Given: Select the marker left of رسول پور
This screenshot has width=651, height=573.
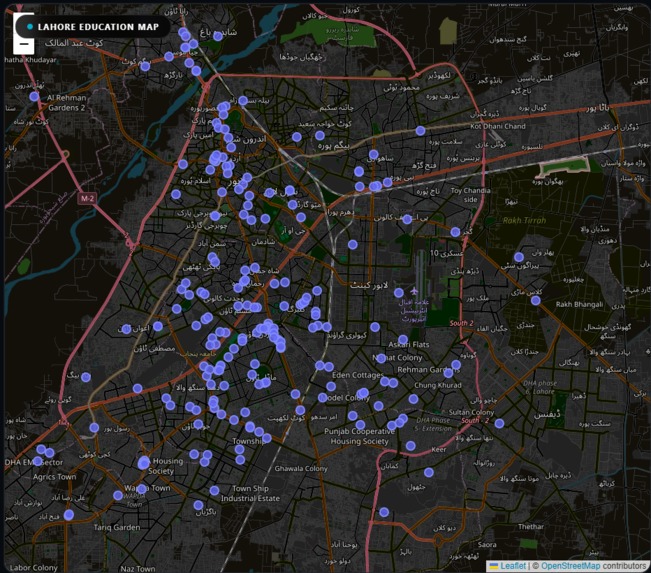Looking at the screenshot, I should click(x=94, y=428).
